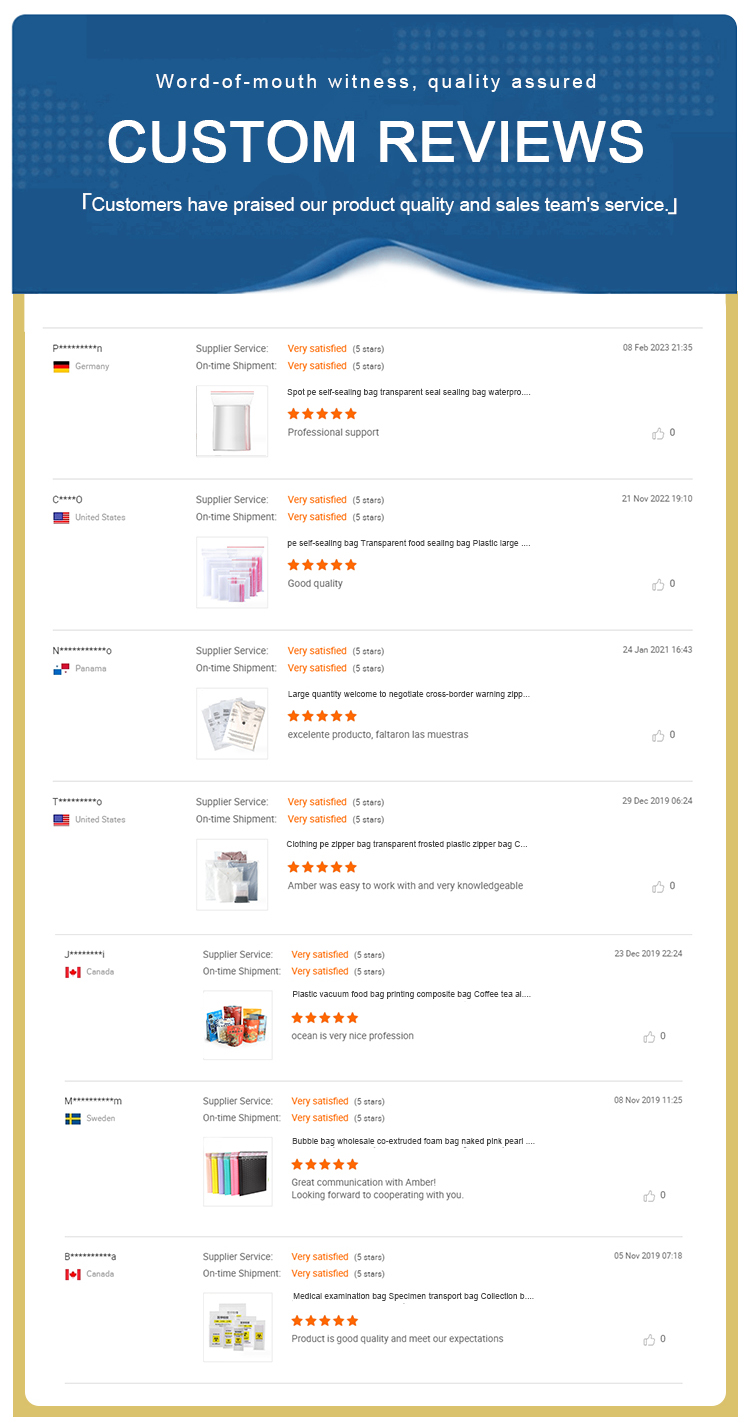
Task: Click the CUSTOM REVIEWS heading banner
Action: pos(375,141)
